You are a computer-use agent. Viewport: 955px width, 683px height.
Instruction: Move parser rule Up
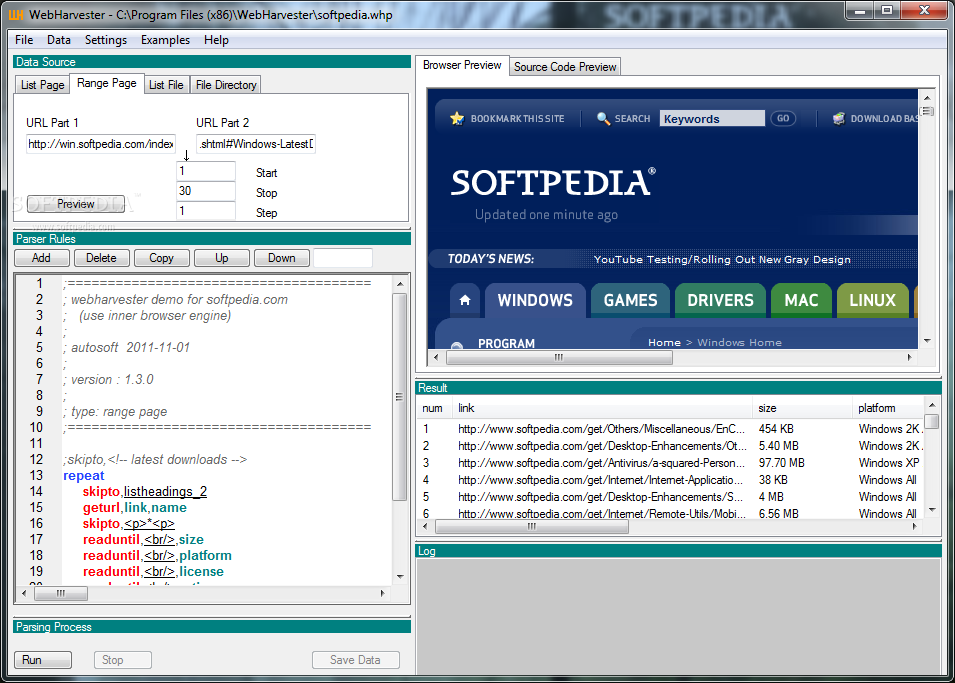coord(222,258)
